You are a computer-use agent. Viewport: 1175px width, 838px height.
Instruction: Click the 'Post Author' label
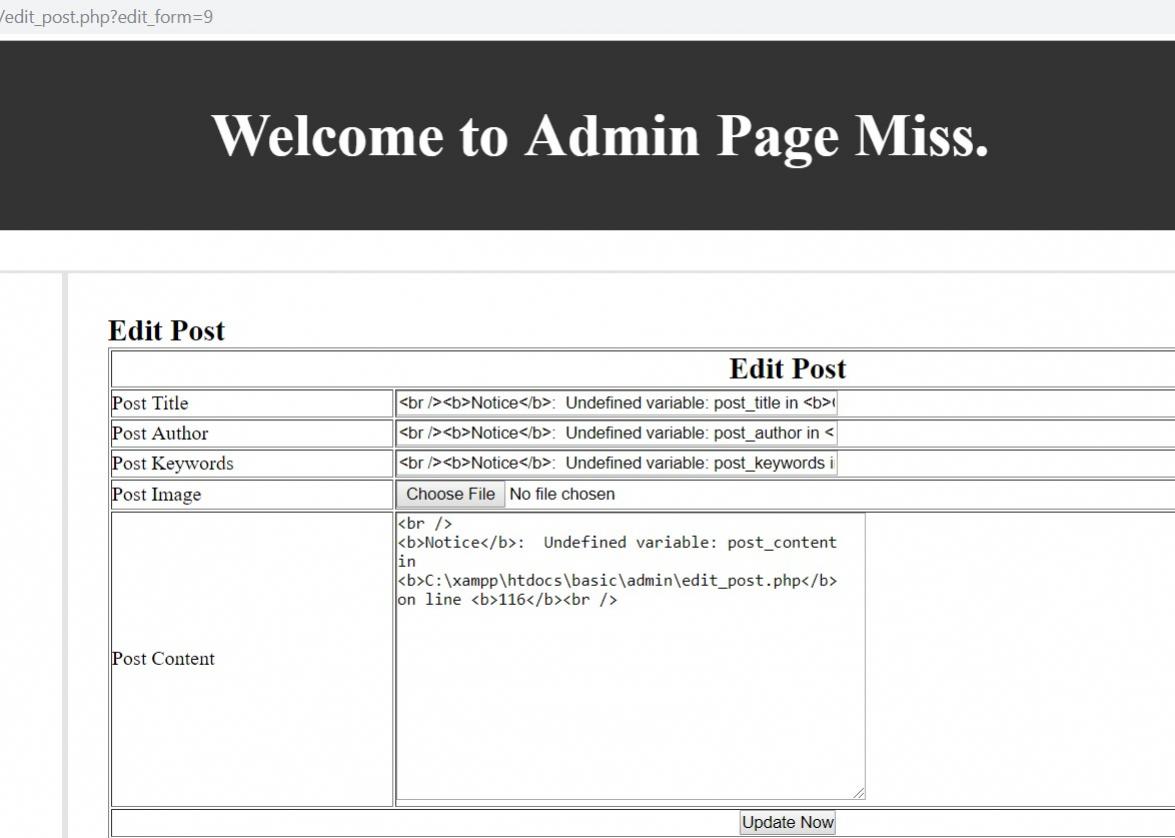pos(160,433)
